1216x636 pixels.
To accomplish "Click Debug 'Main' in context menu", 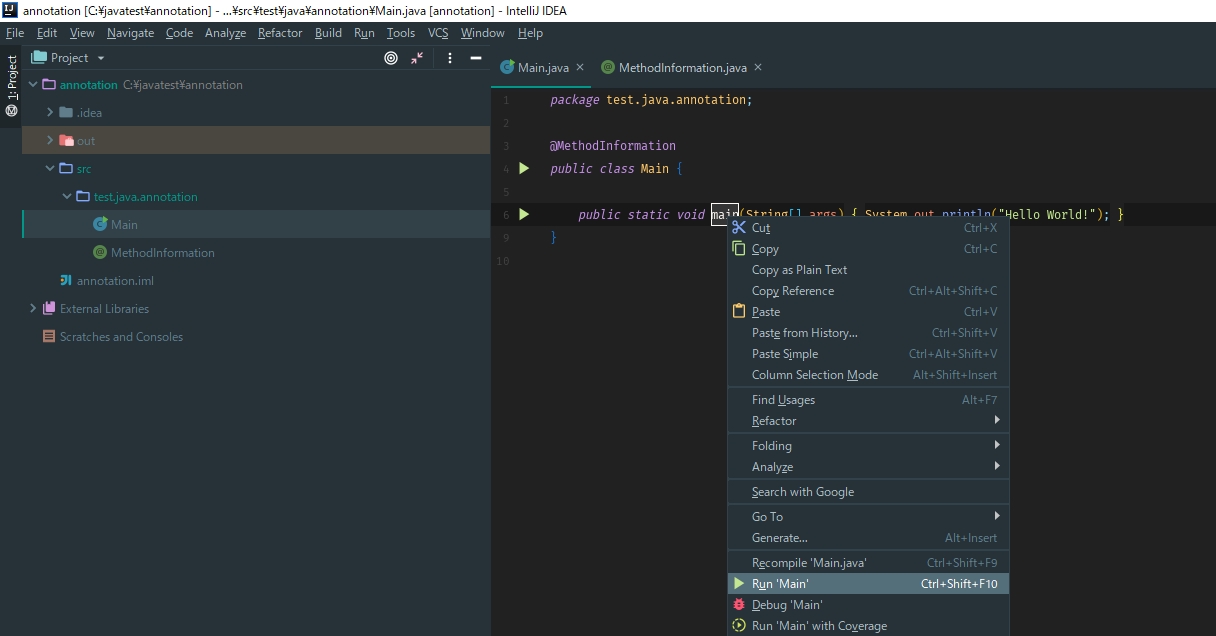I will click(868, 605).
